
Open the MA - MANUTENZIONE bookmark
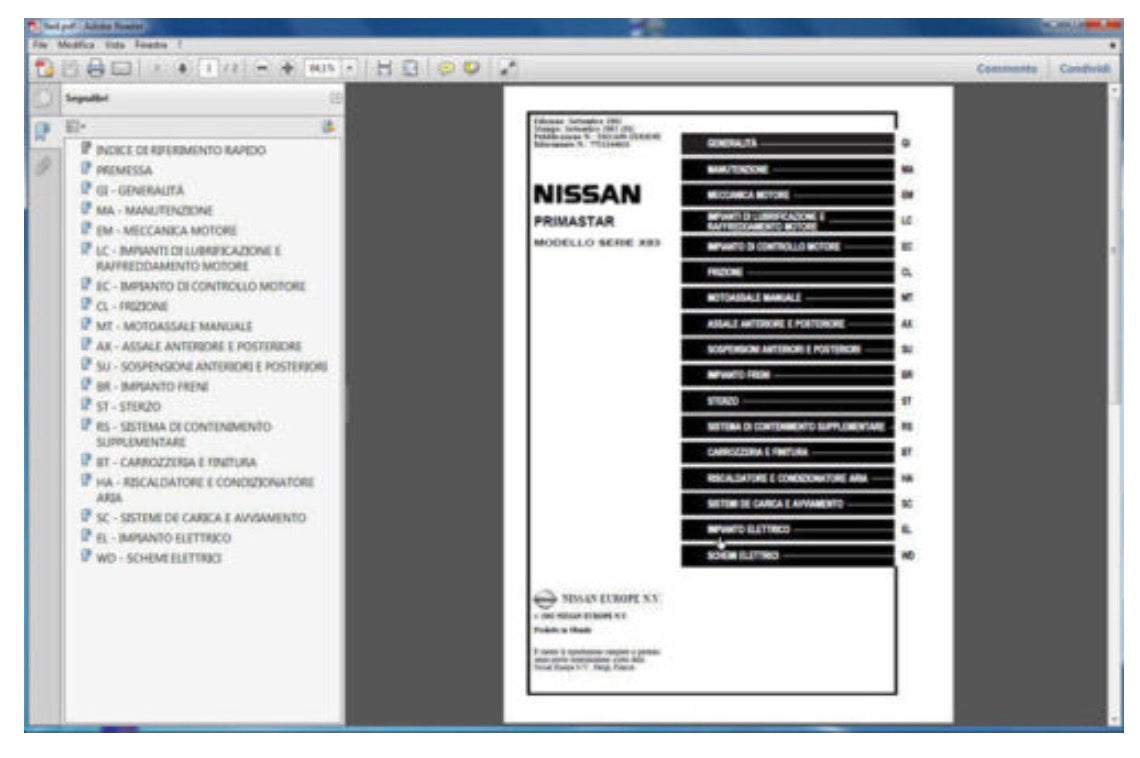[155, 210]
